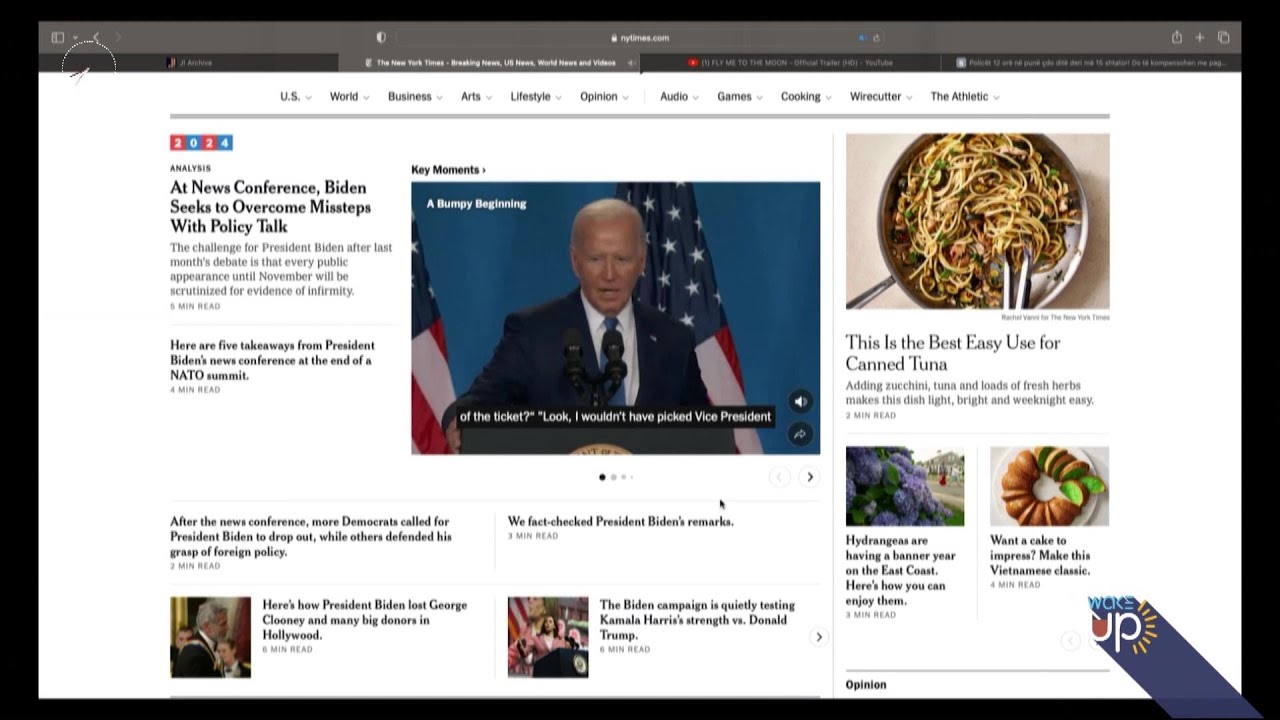The image size is (1280, 720).
Task: Open the Safari share icon
Action: (1177, 38)
